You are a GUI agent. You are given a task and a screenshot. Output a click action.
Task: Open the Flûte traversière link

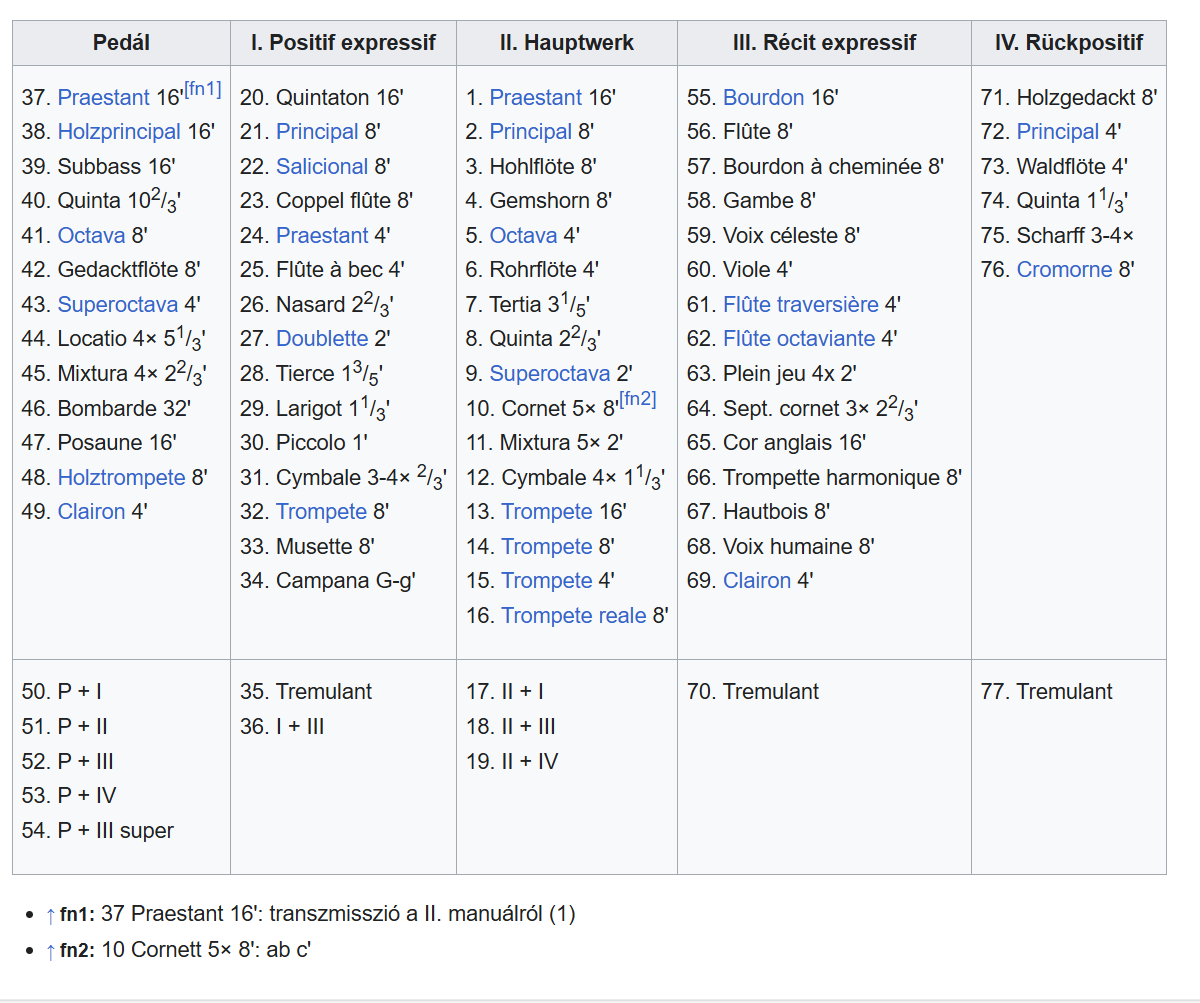tap(801, 304)
